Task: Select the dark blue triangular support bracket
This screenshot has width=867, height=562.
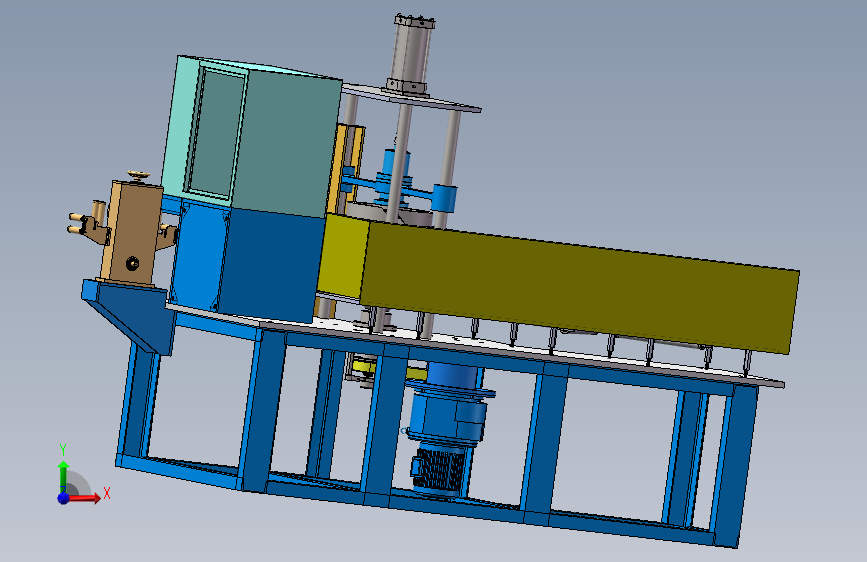Action: click(128, 315)
